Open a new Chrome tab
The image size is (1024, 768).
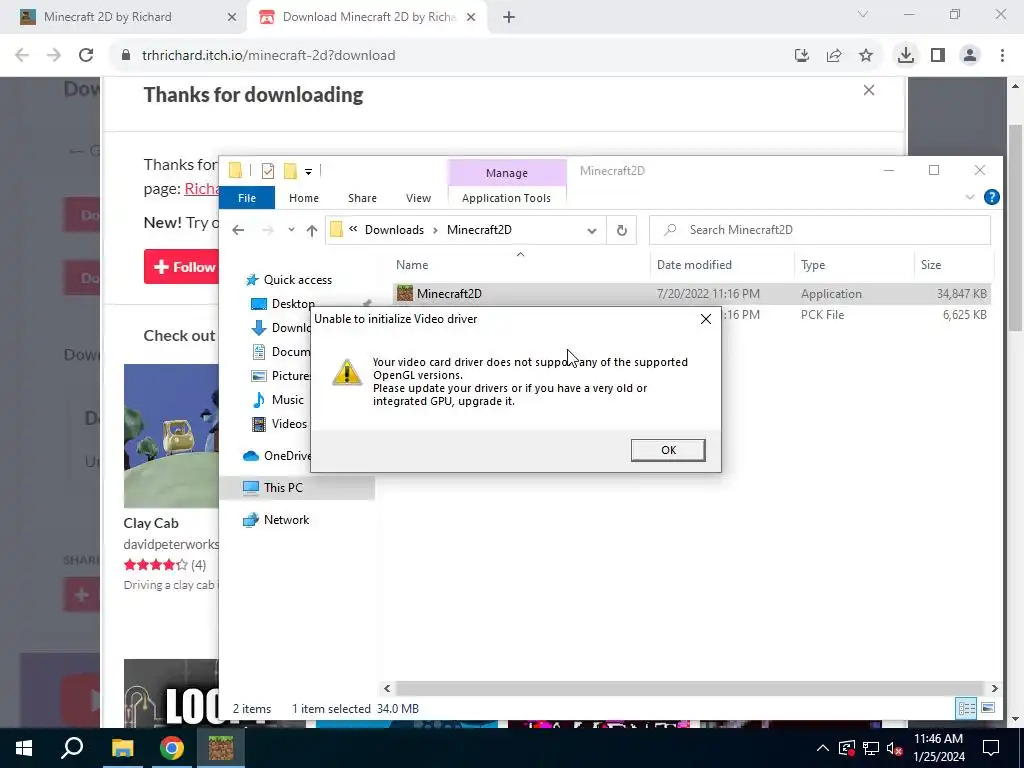coord(509,18)
